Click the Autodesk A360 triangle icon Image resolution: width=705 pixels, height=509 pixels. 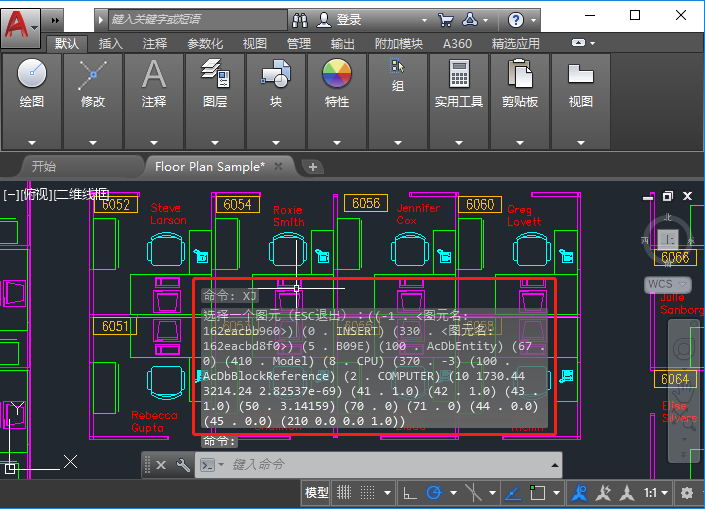click(470, 20)
